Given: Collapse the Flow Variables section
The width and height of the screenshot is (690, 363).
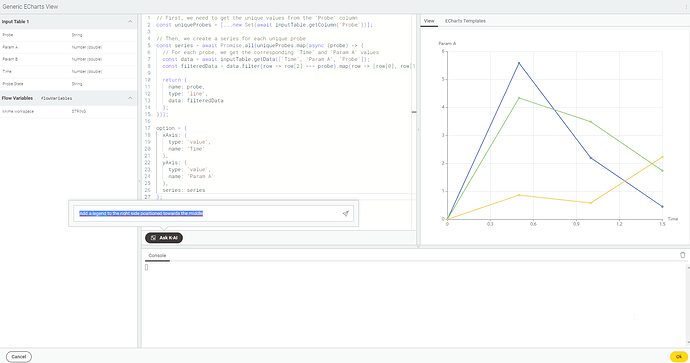Looking at the screenshot, I should (130, 98).
